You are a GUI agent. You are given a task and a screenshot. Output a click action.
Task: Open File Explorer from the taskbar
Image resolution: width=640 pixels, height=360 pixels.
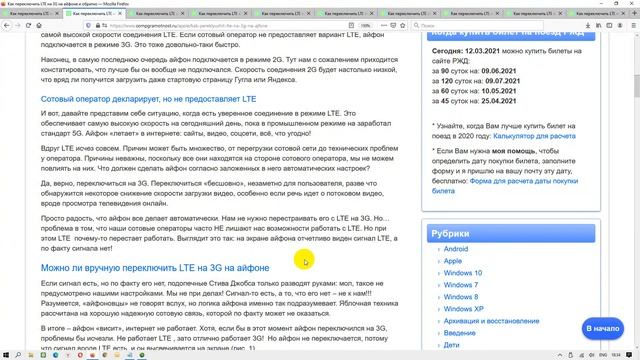31,355
